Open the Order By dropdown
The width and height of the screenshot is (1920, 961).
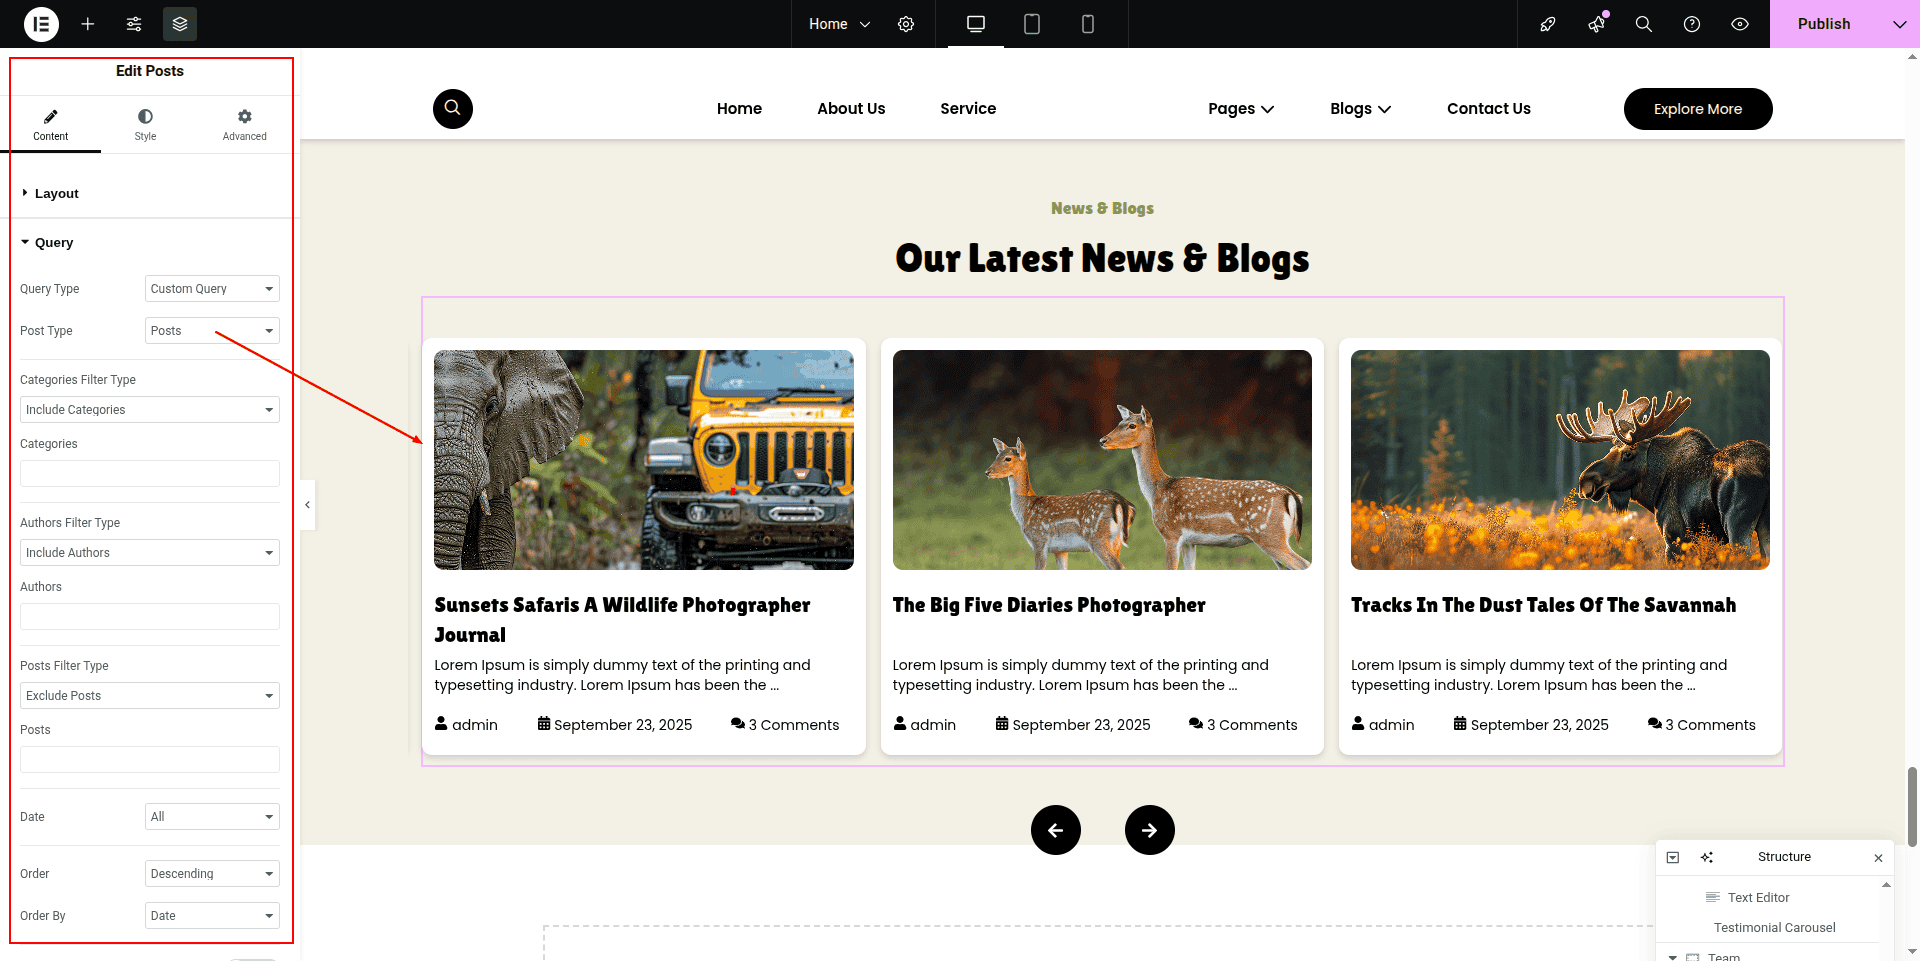click(x=212, y=916)
